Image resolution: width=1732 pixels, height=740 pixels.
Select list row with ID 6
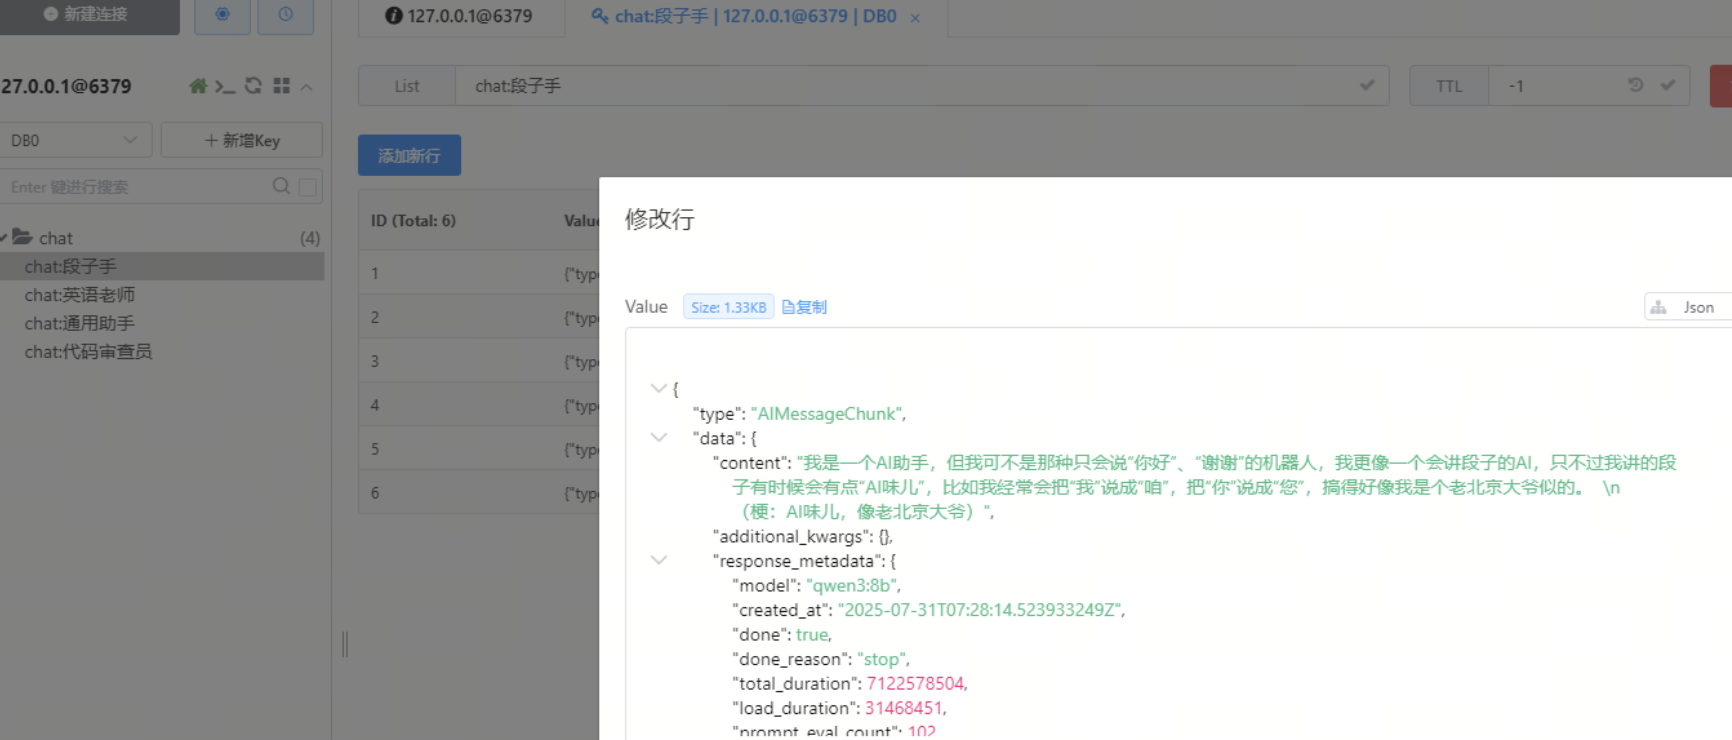[x=478, y=493]
